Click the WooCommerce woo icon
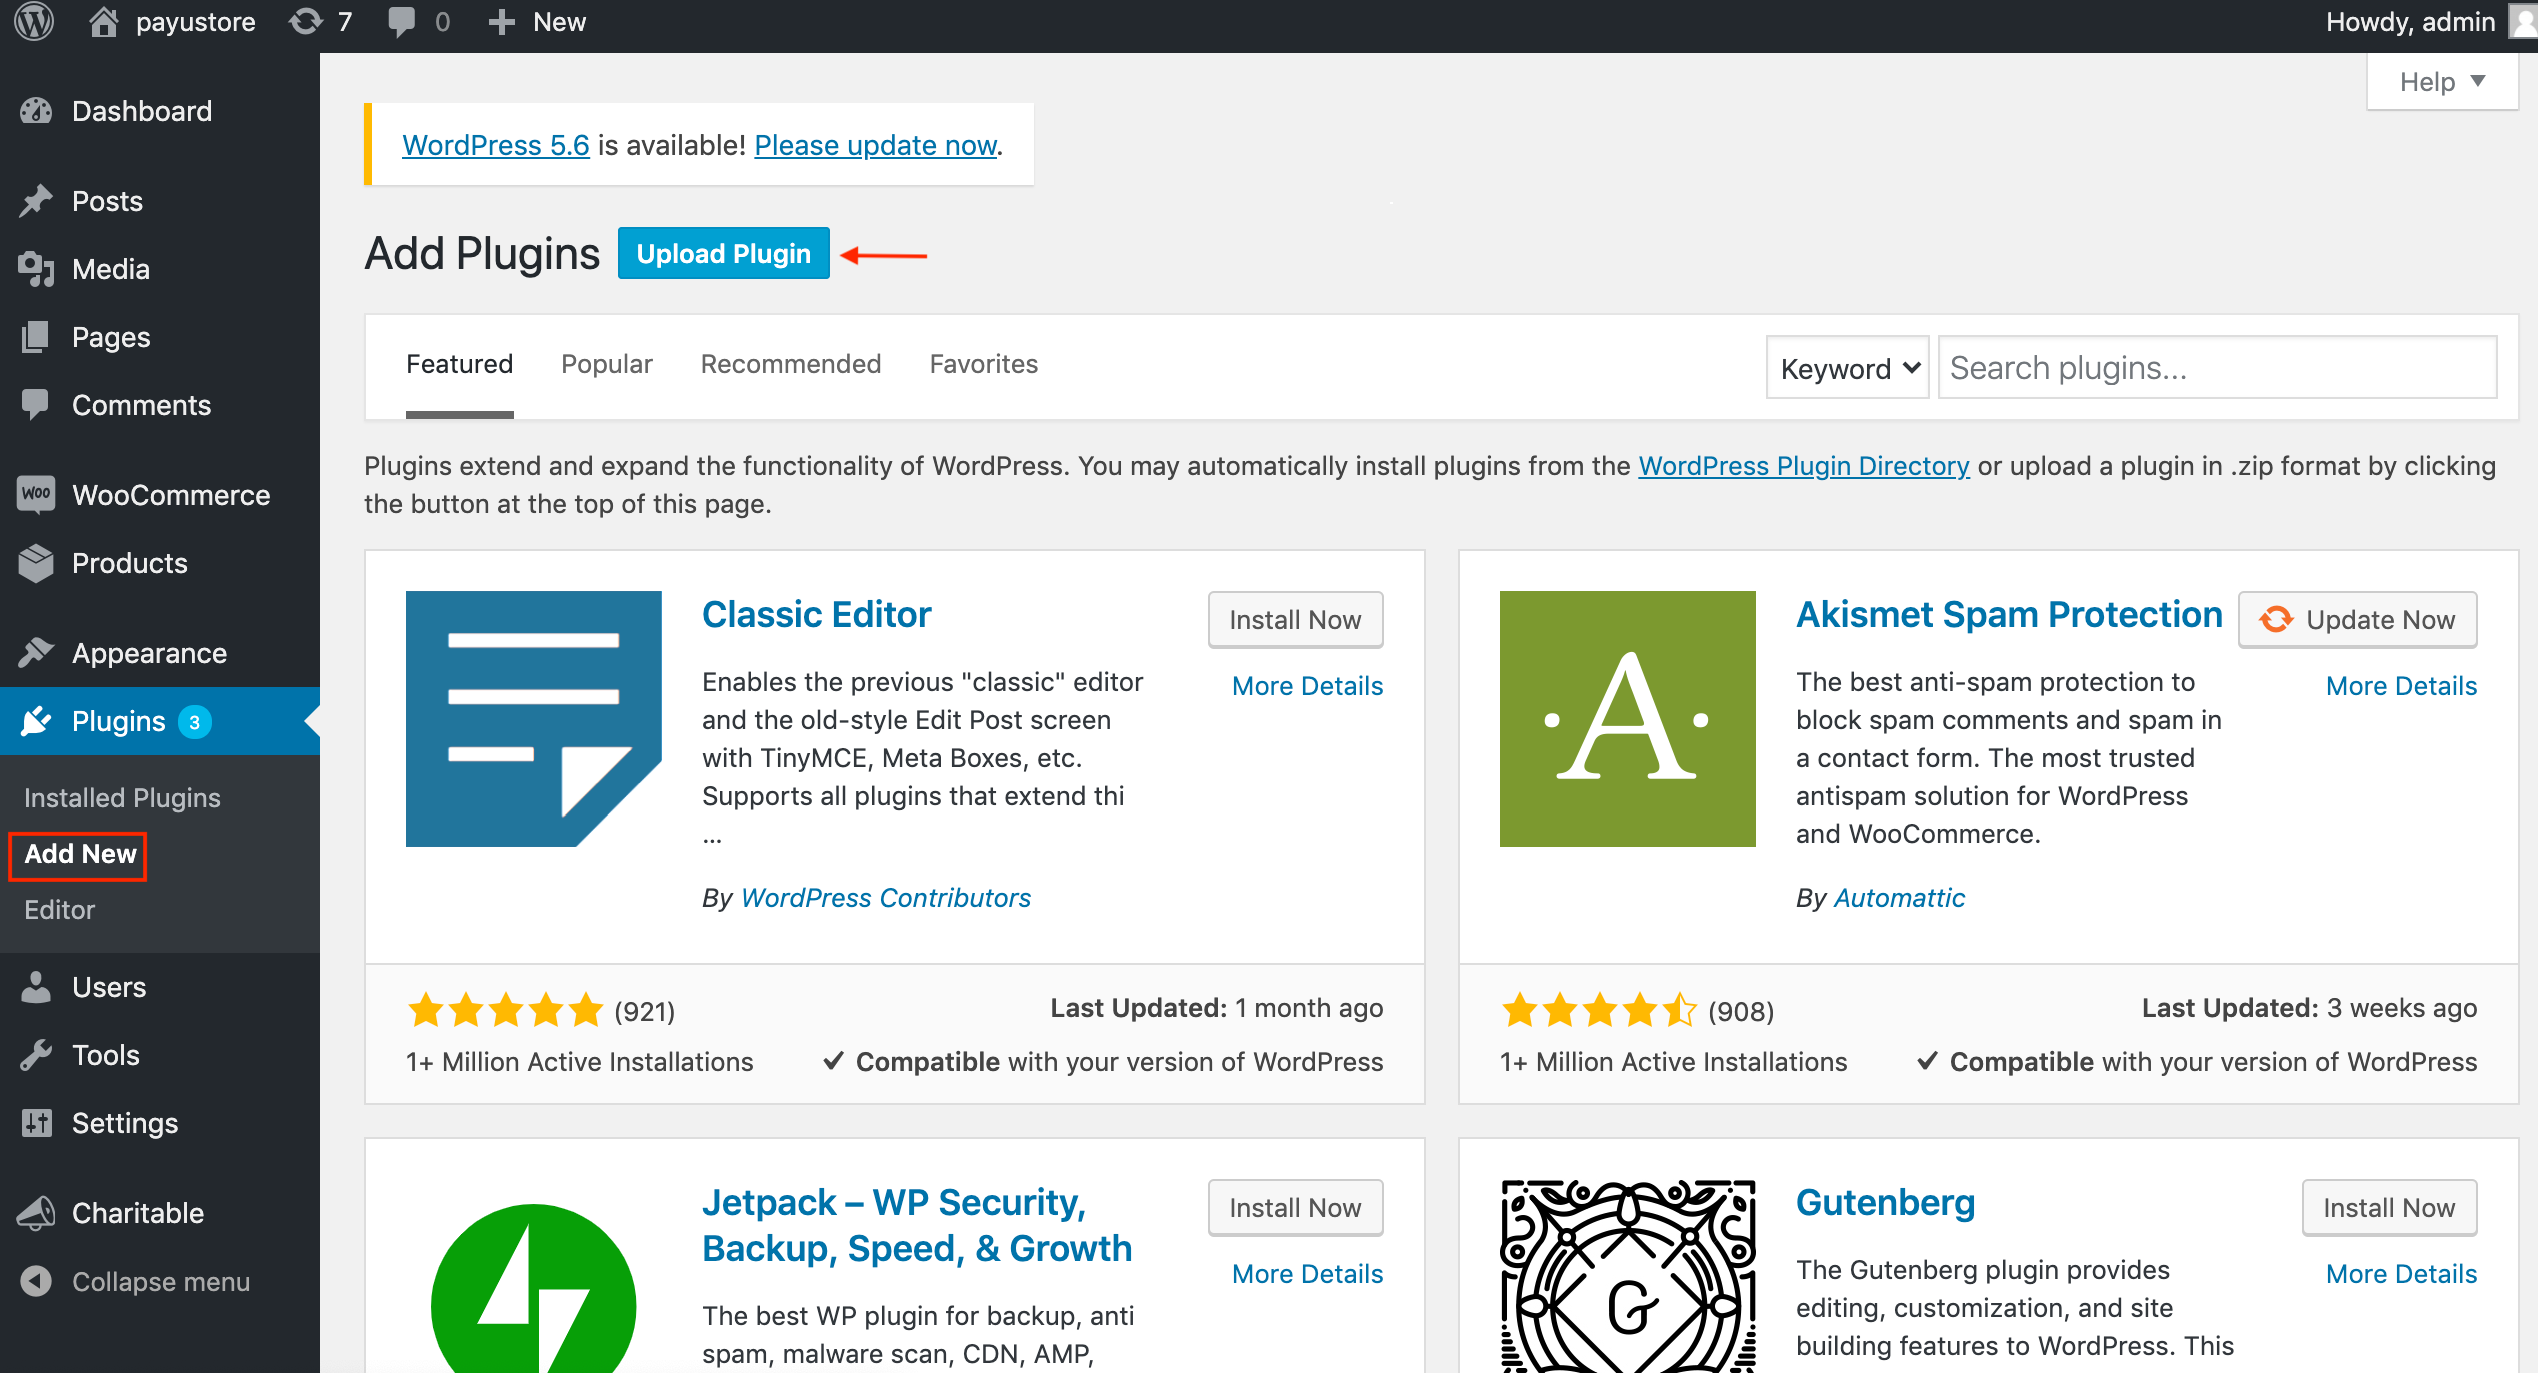 pyautogui.click(x=36, y=494)
